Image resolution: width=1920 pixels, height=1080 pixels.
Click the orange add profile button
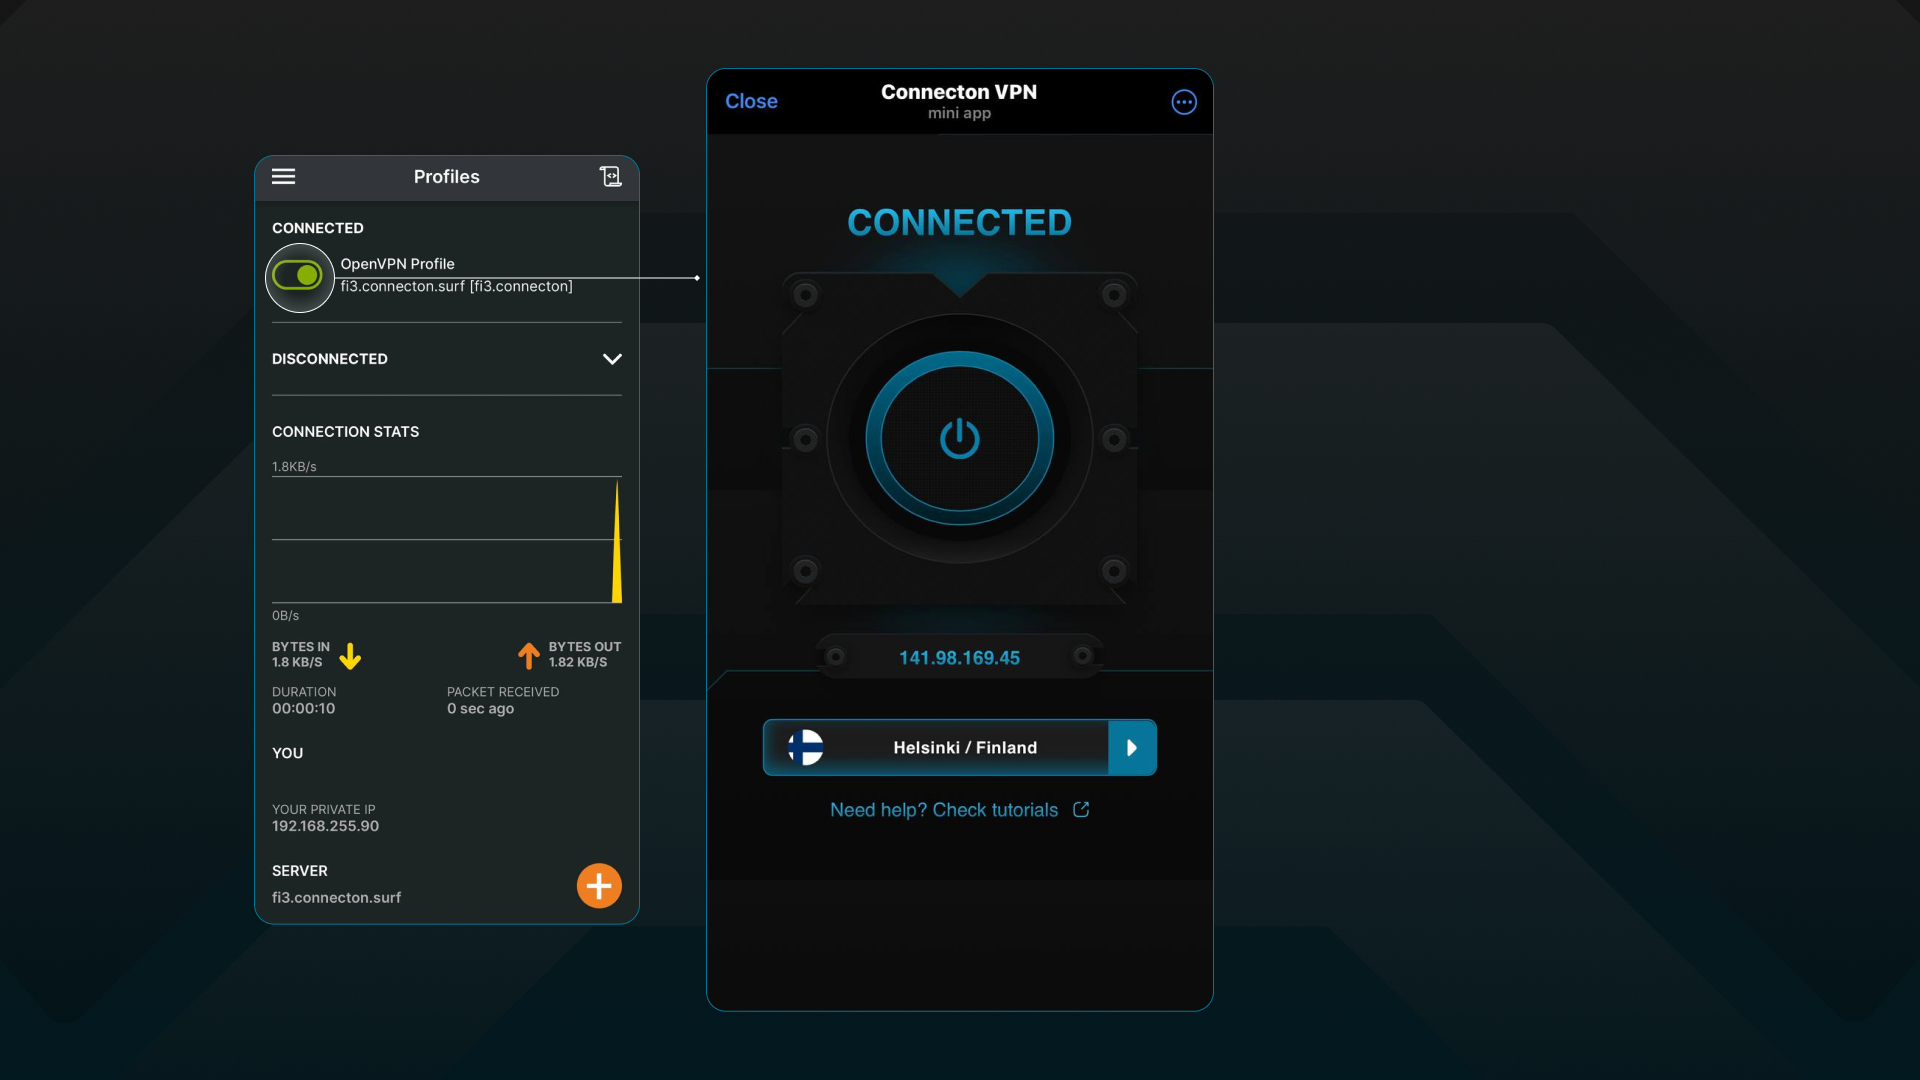point(599,886)
